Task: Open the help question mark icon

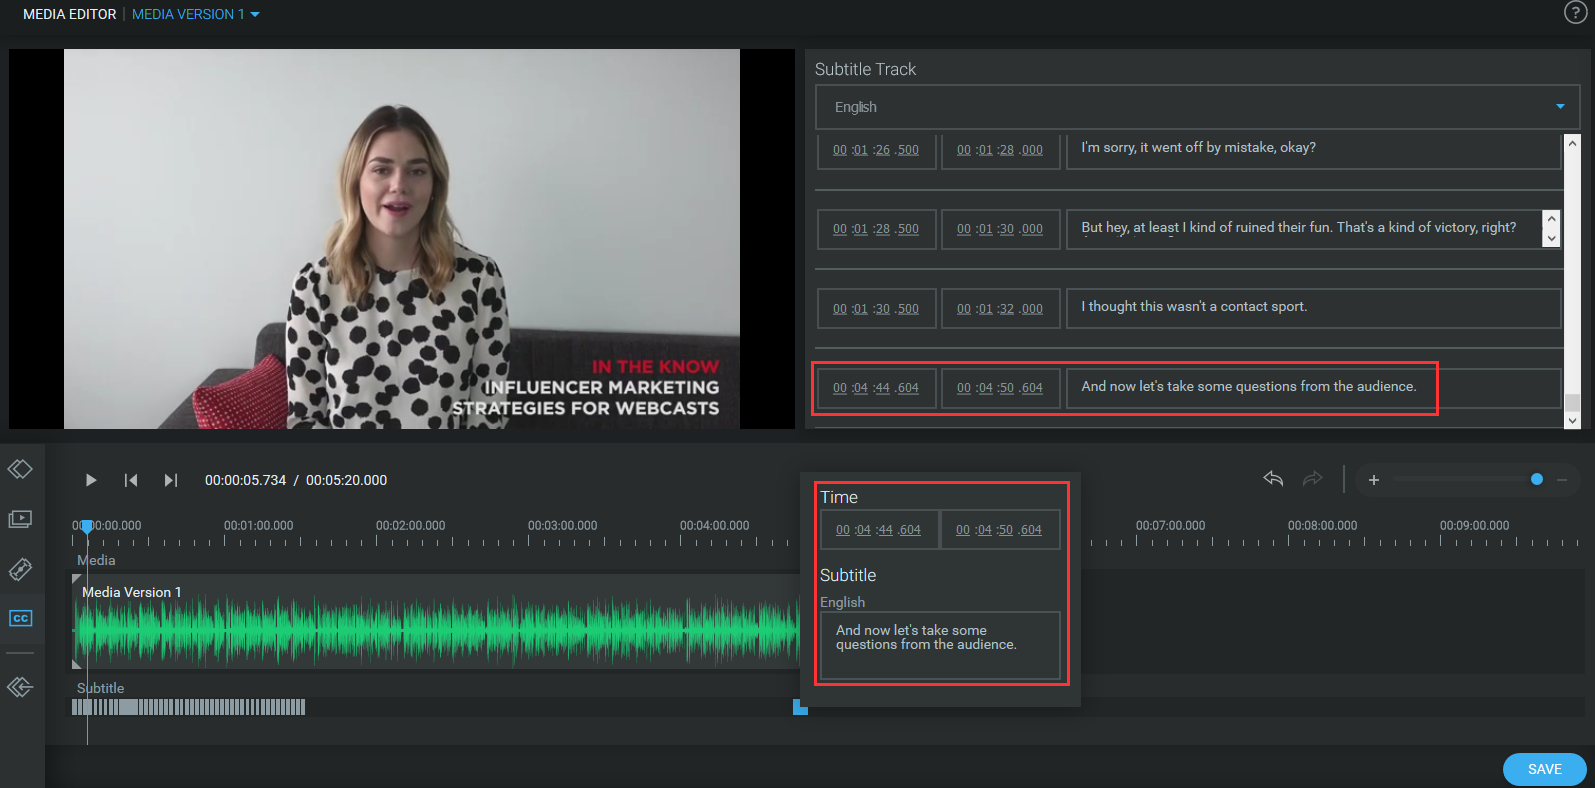Action: point(1575,12)
